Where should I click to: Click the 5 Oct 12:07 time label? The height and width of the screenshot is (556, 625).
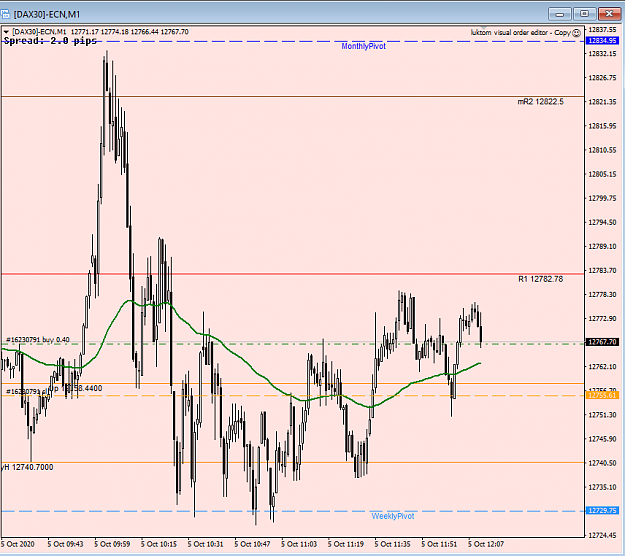(x=486, y=544)
